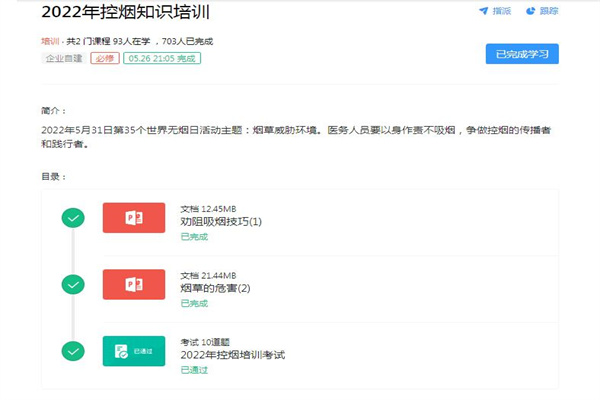
Task: Click the 指派 text label
Action: click(502, 12)
